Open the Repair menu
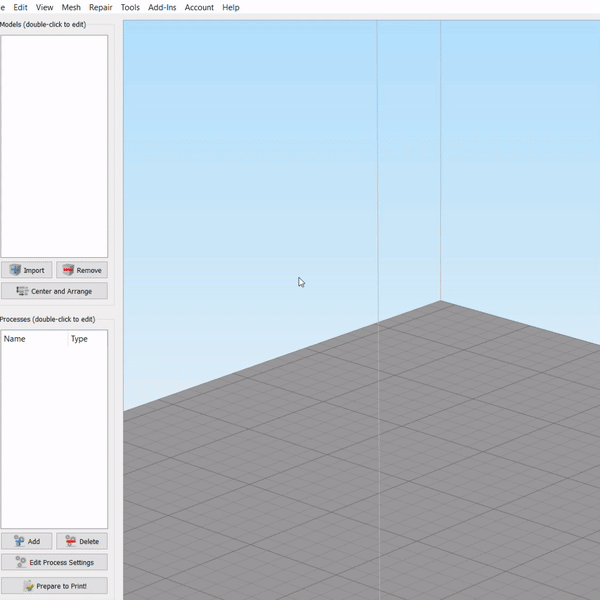 [x=101, y=7]
